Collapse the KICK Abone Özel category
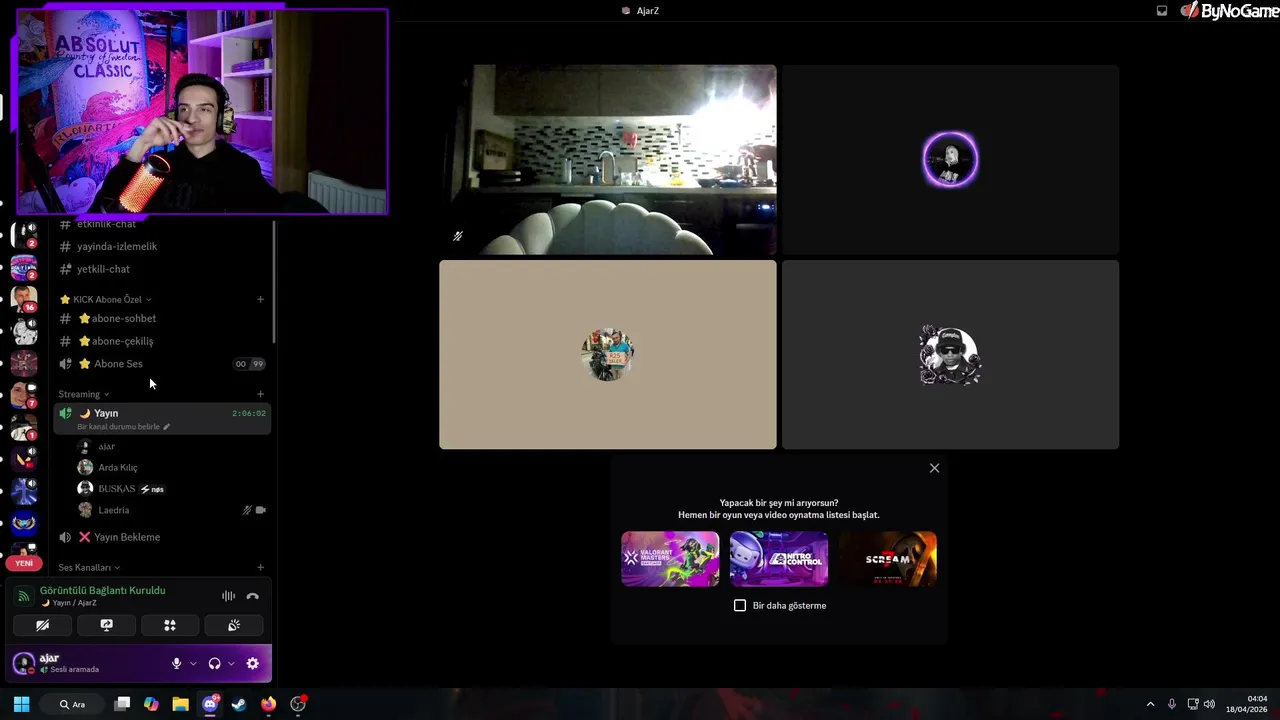 coord(106,299)
